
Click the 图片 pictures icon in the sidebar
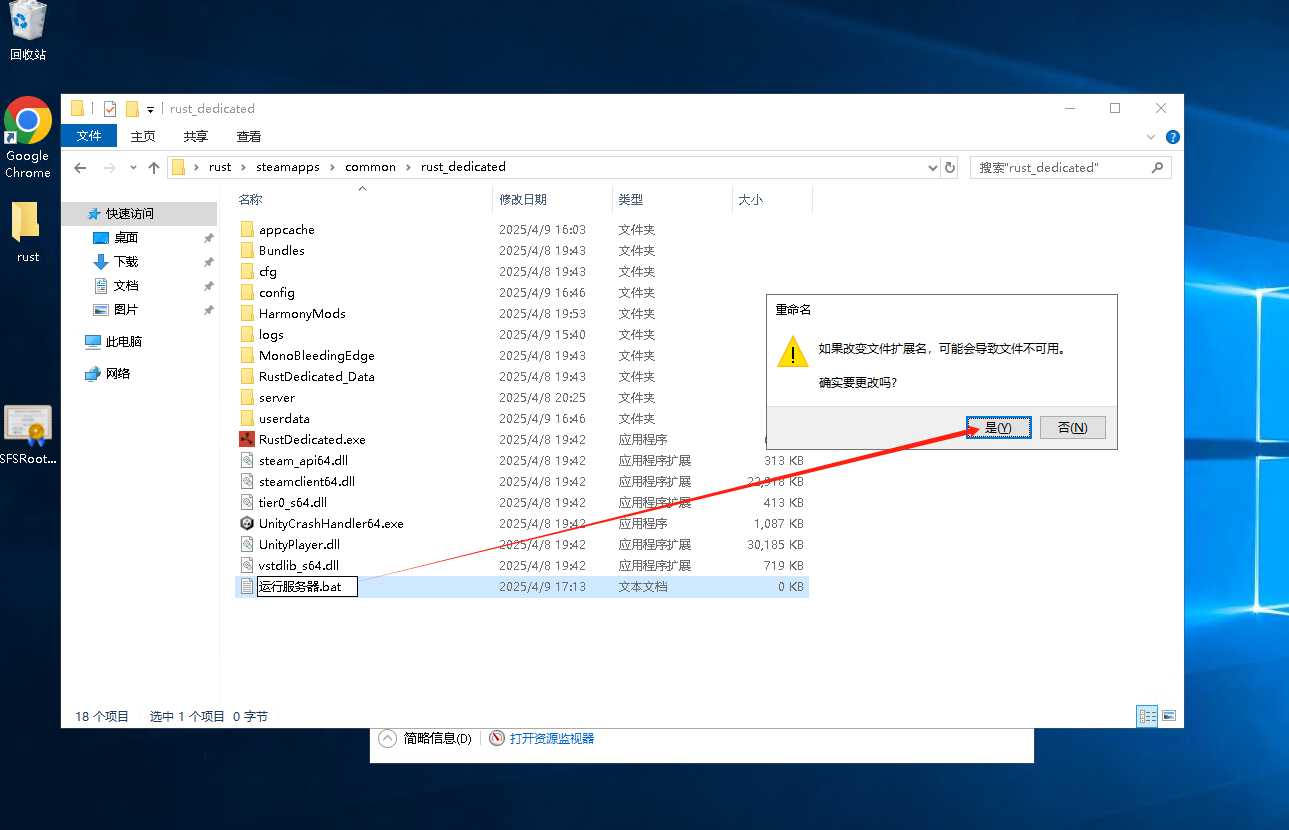(101, 309)
